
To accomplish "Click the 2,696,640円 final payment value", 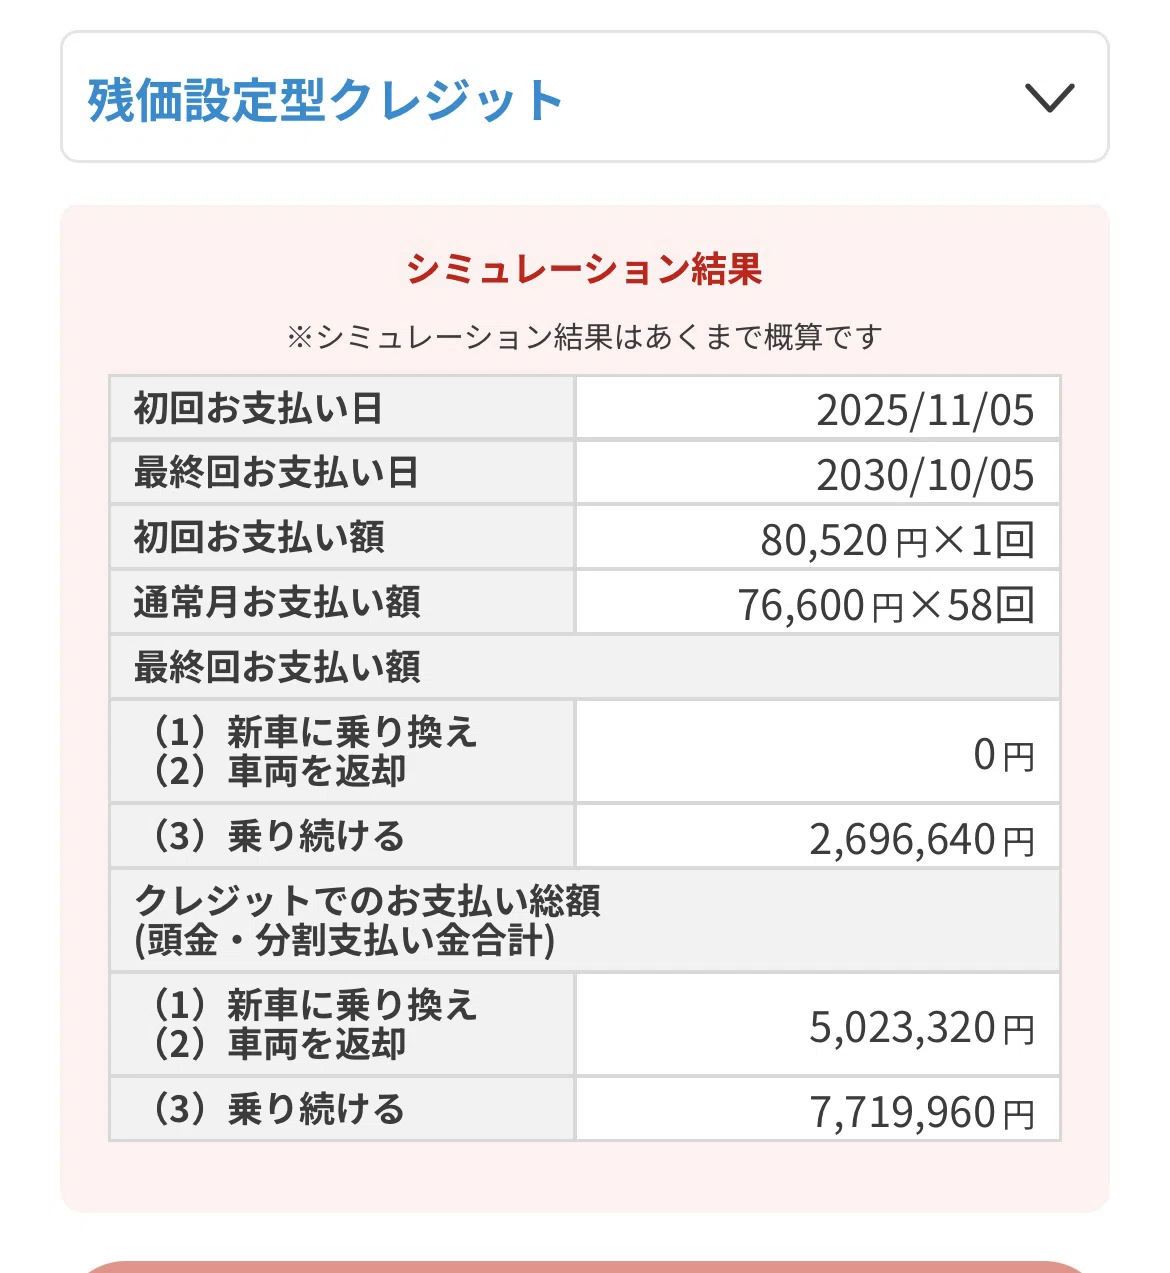I will pyautogui.click(x=922, y=840).
